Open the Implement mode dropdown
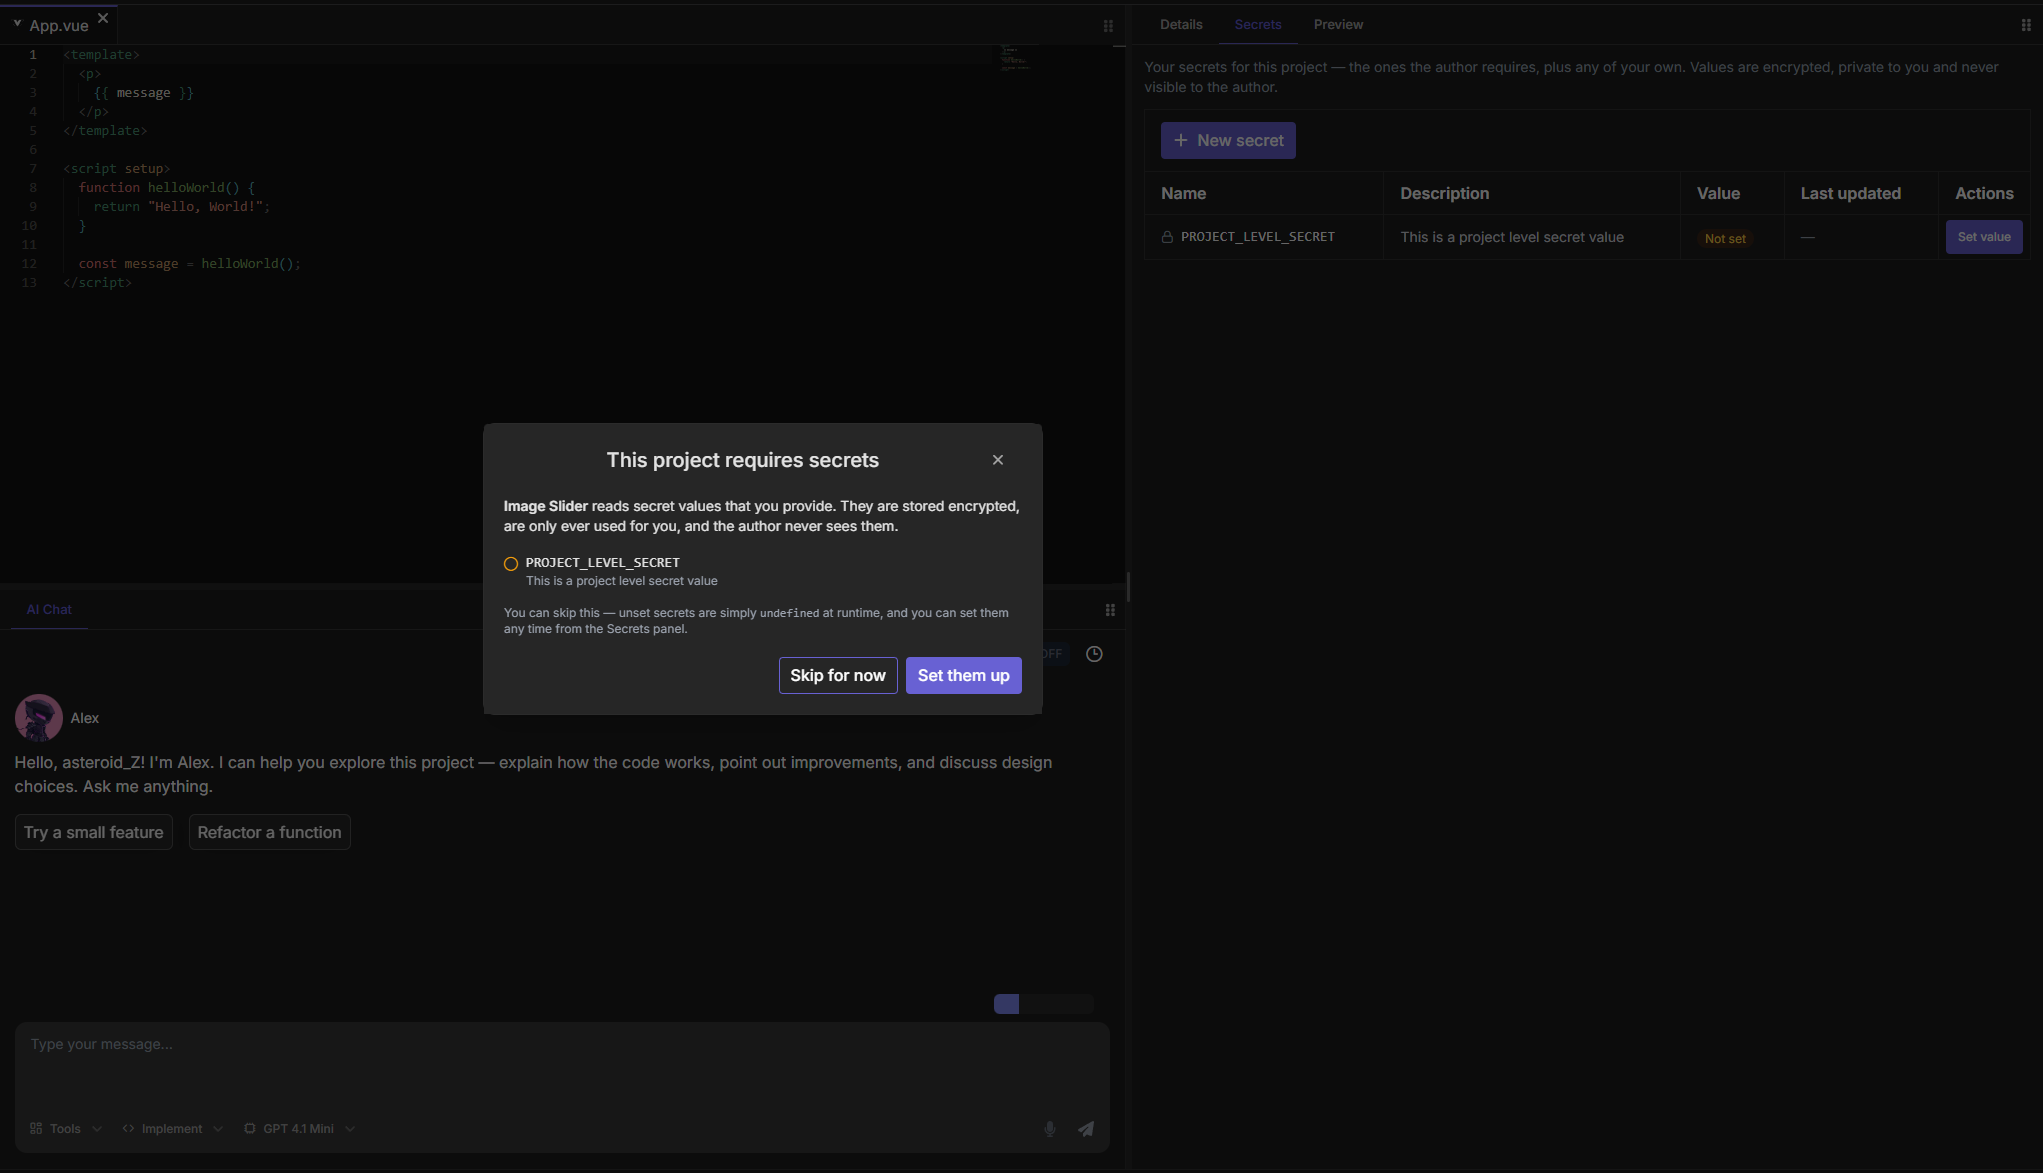 tap(172, 1129)
